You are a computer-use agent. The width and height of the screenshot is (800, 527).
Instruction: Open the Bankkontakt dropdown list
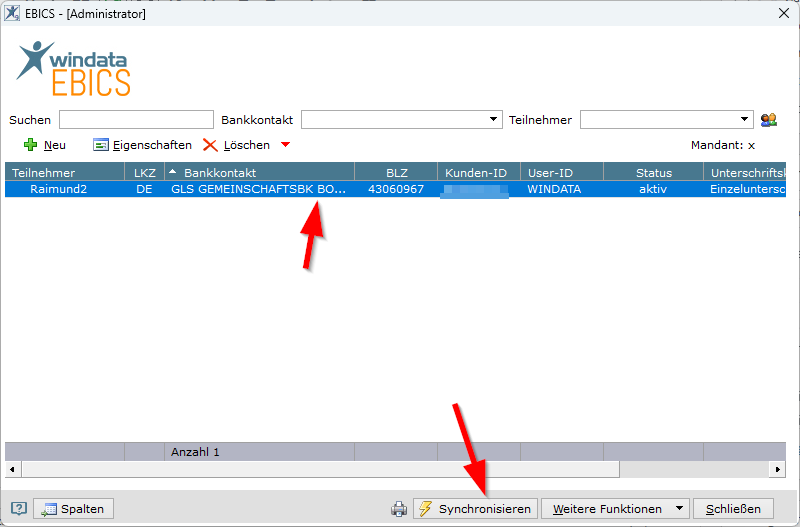click(494, 120)
